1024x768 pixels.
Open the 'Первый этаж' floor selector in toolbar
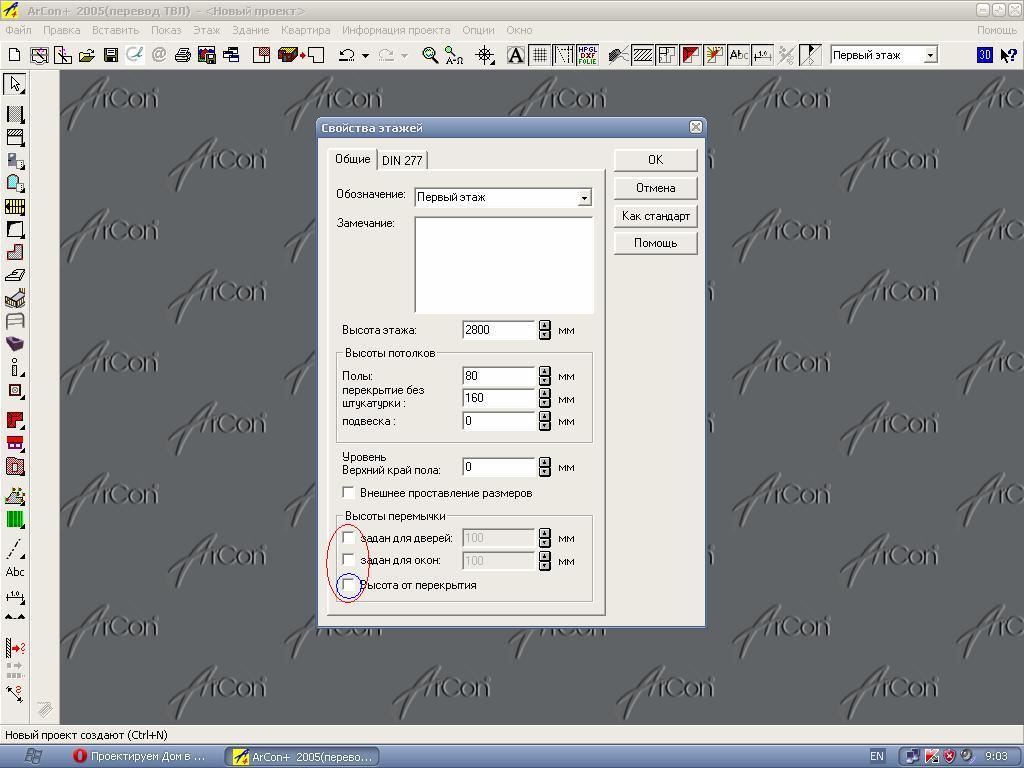tap(931, 56)
